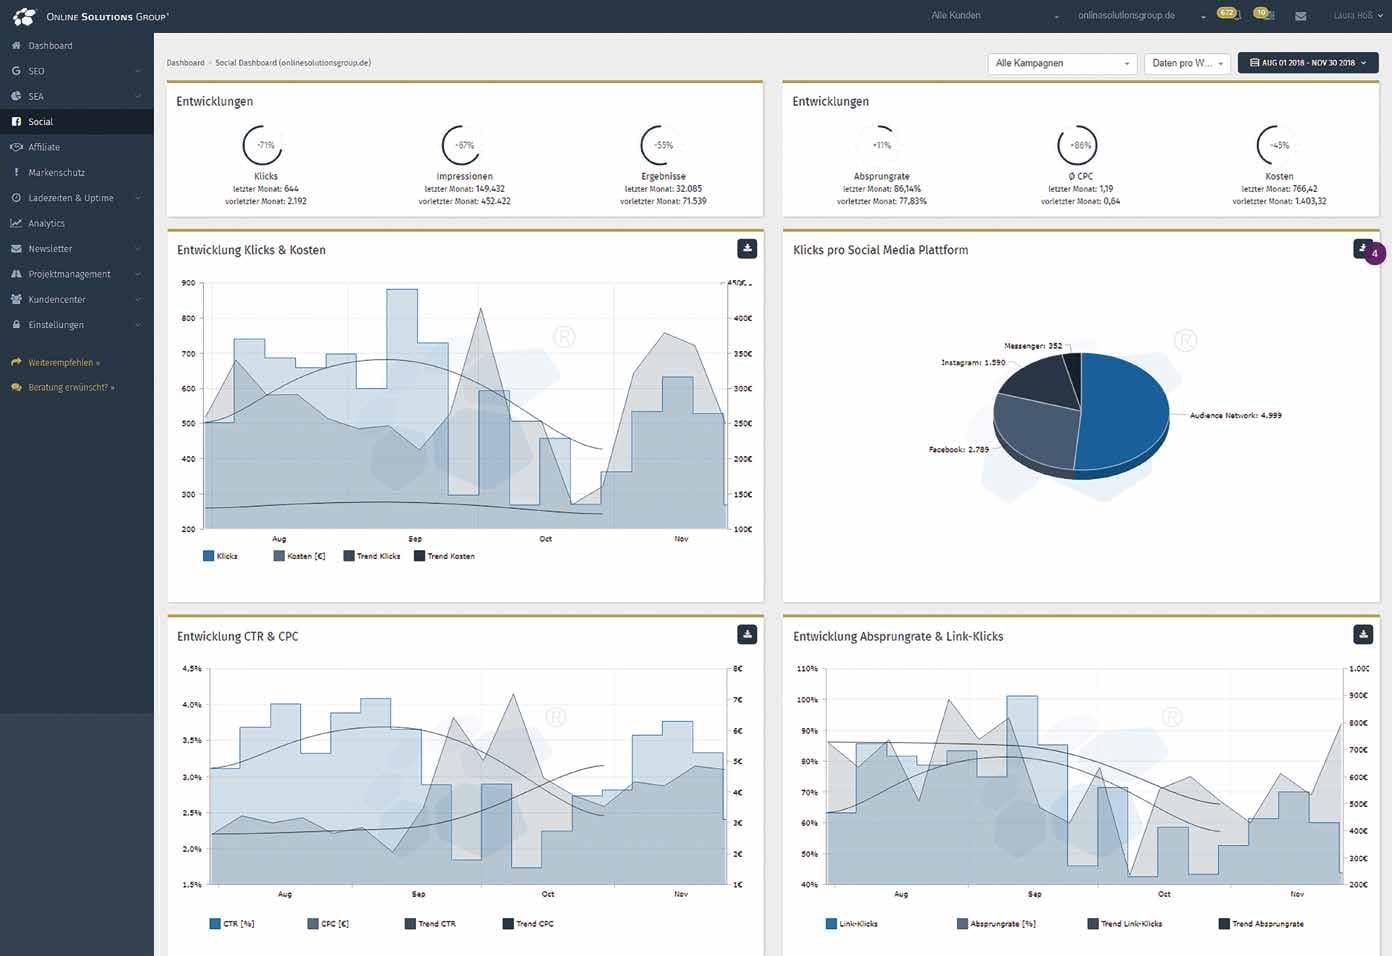Click the Beratung erwünscht? link
The image size is (1392, 956).
click(x=71, y=387)
